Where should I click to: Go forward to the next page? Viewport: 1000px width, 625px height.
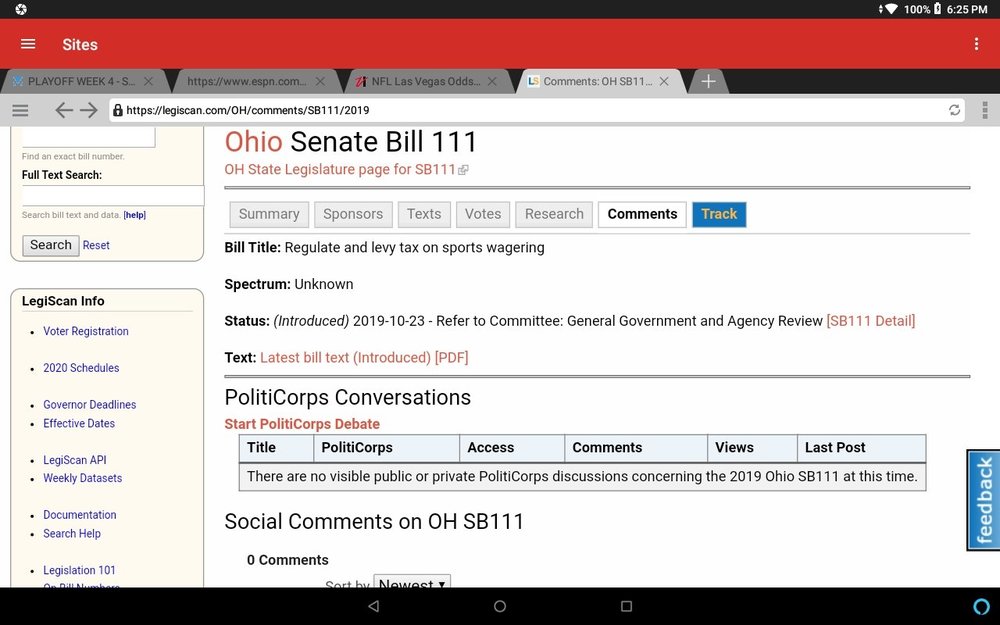89,110
